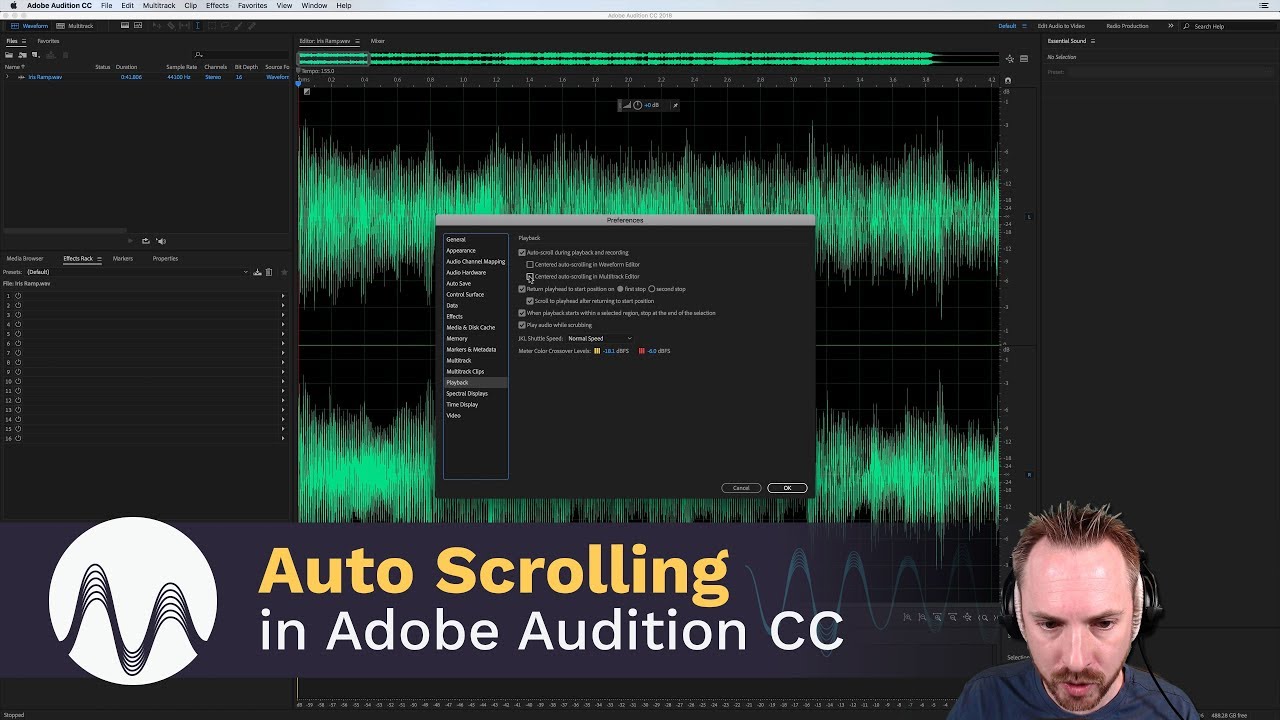Select the first stop radio button

pyautogui.click(x=620, y=289)
